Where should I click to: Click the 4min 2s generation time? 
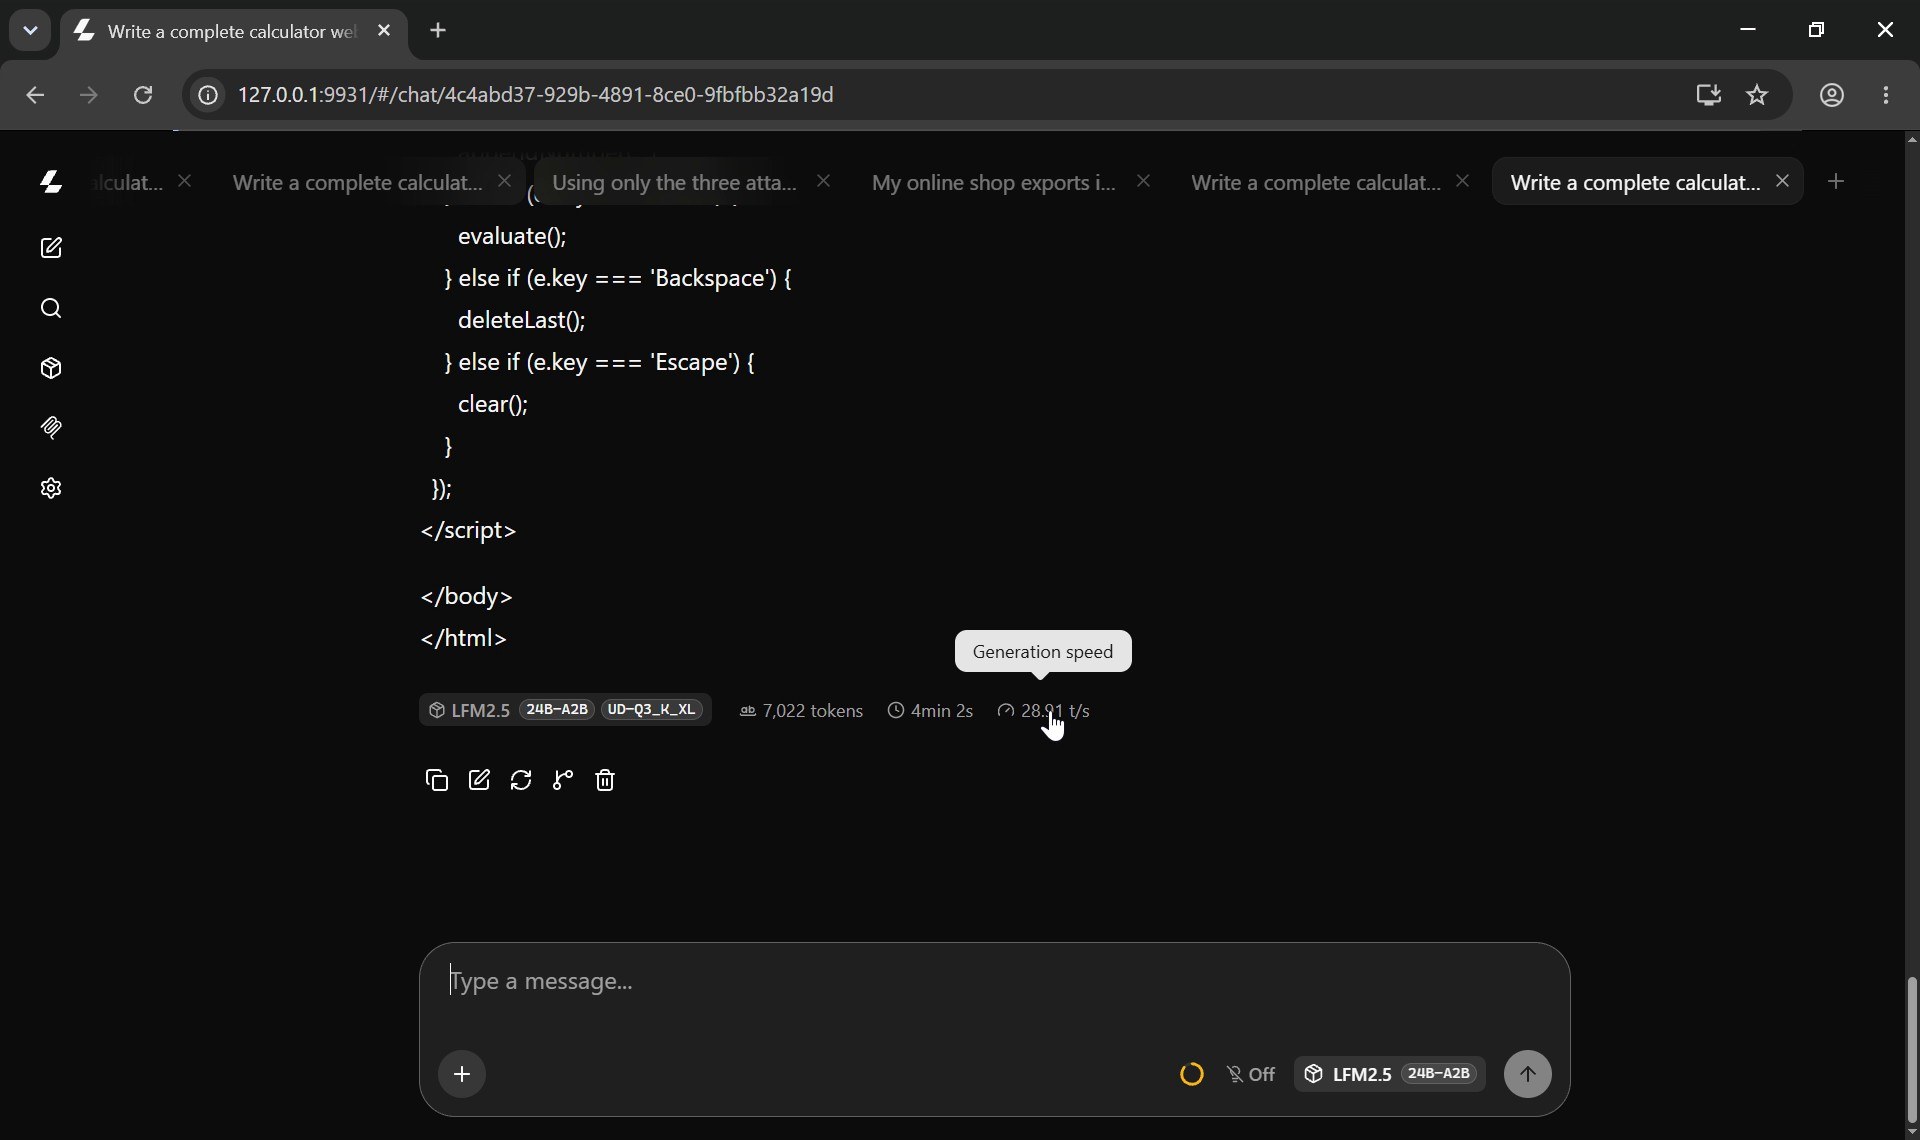click(x=930, y=711)
